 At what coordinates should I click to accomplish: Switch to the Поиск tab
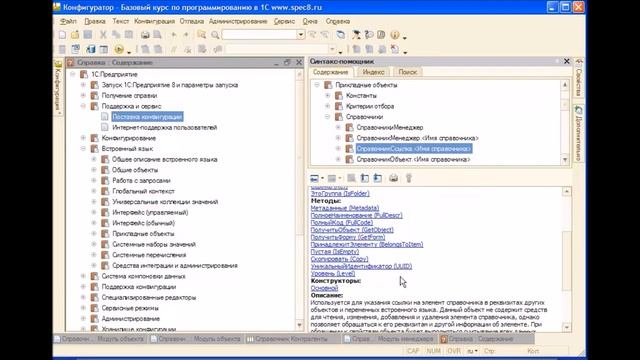point(407,72)
